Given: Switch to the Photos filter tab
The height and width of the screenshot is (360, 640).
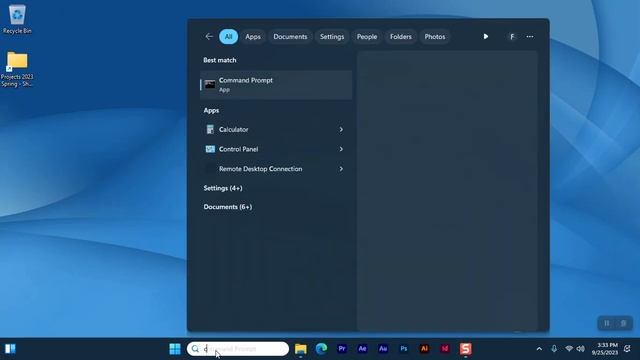Looking at the screenshot, I should [x=435, y=37].
